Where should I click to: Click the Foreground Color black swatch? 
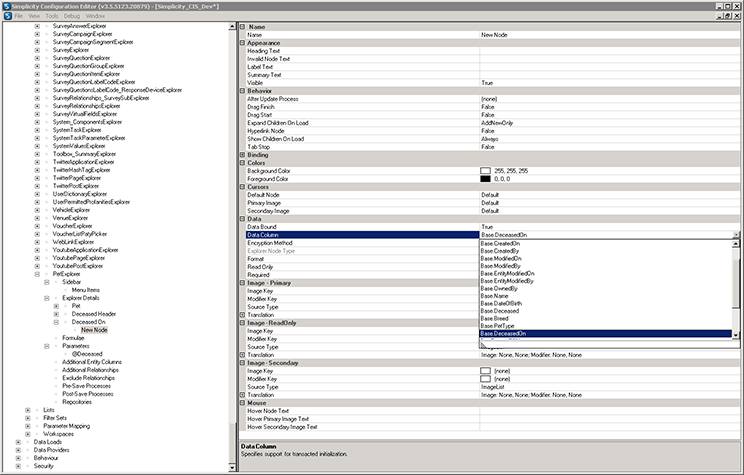click(485, 179)
